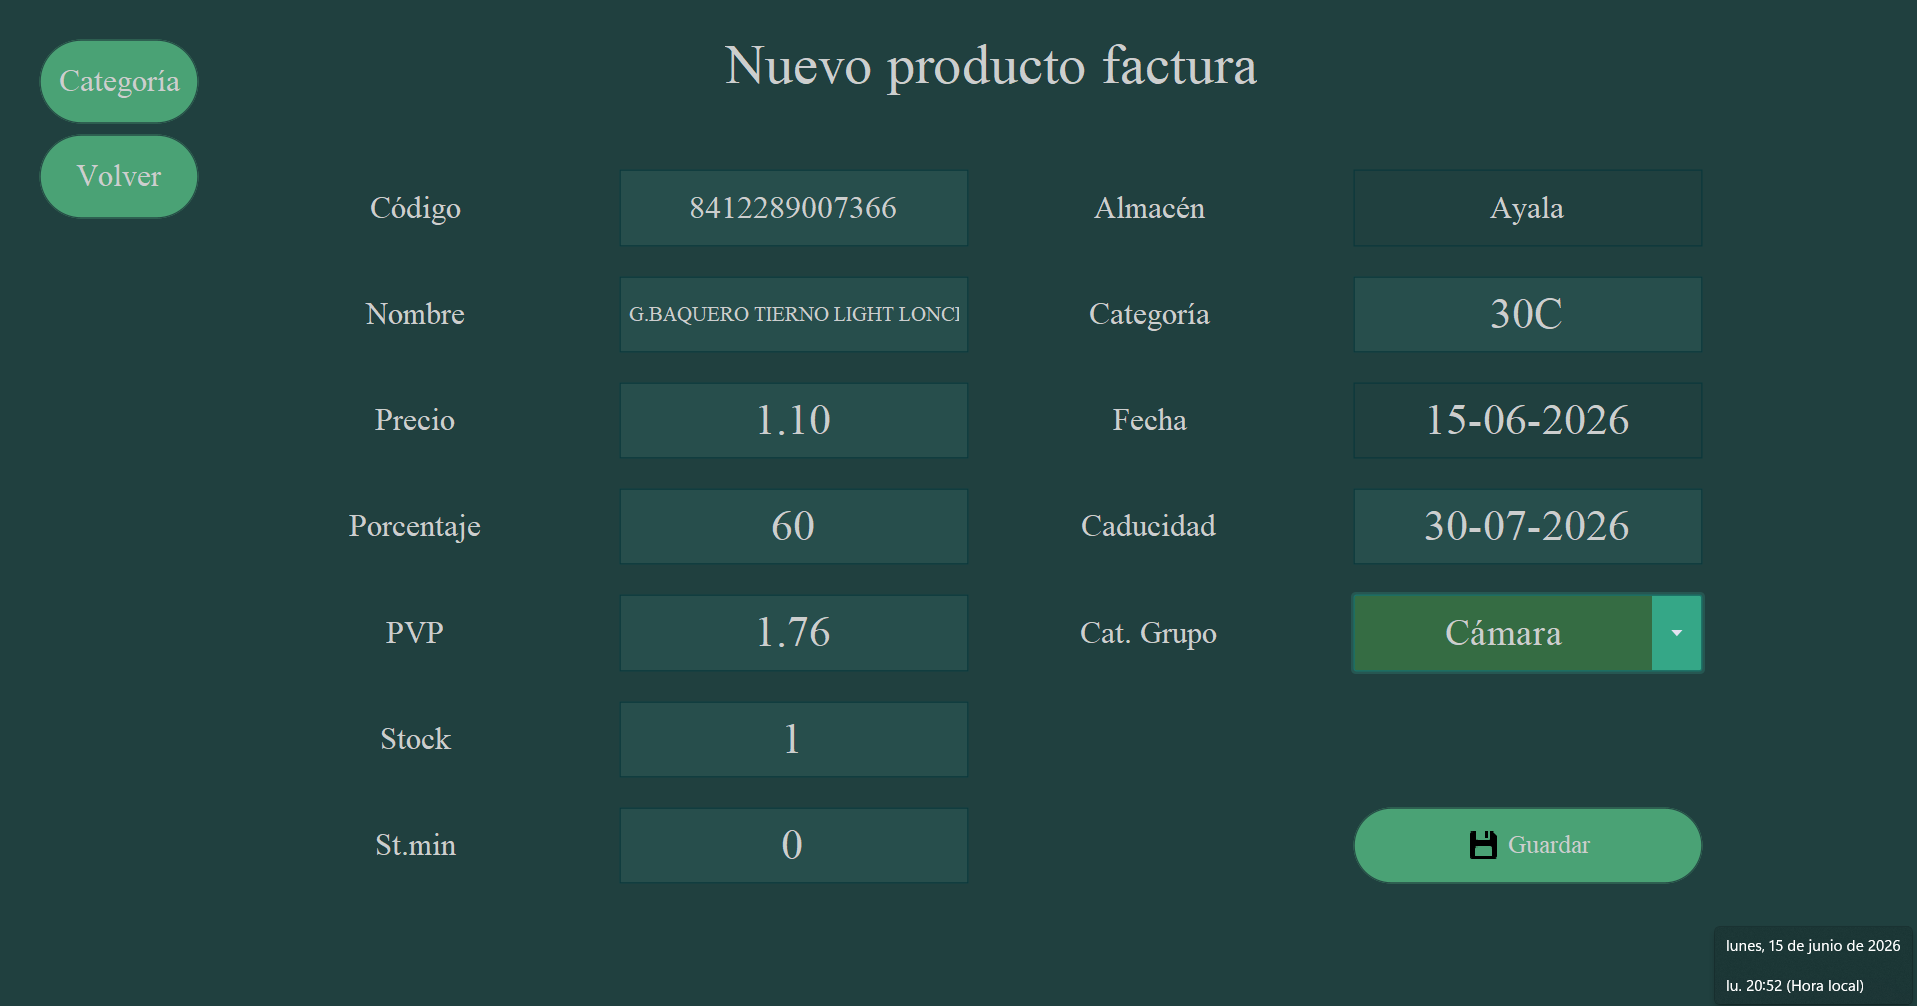The height and width of the screenshot is (1006, 1917).
Task: Save product with Guardar button
Action: [x=1527, y=845]
